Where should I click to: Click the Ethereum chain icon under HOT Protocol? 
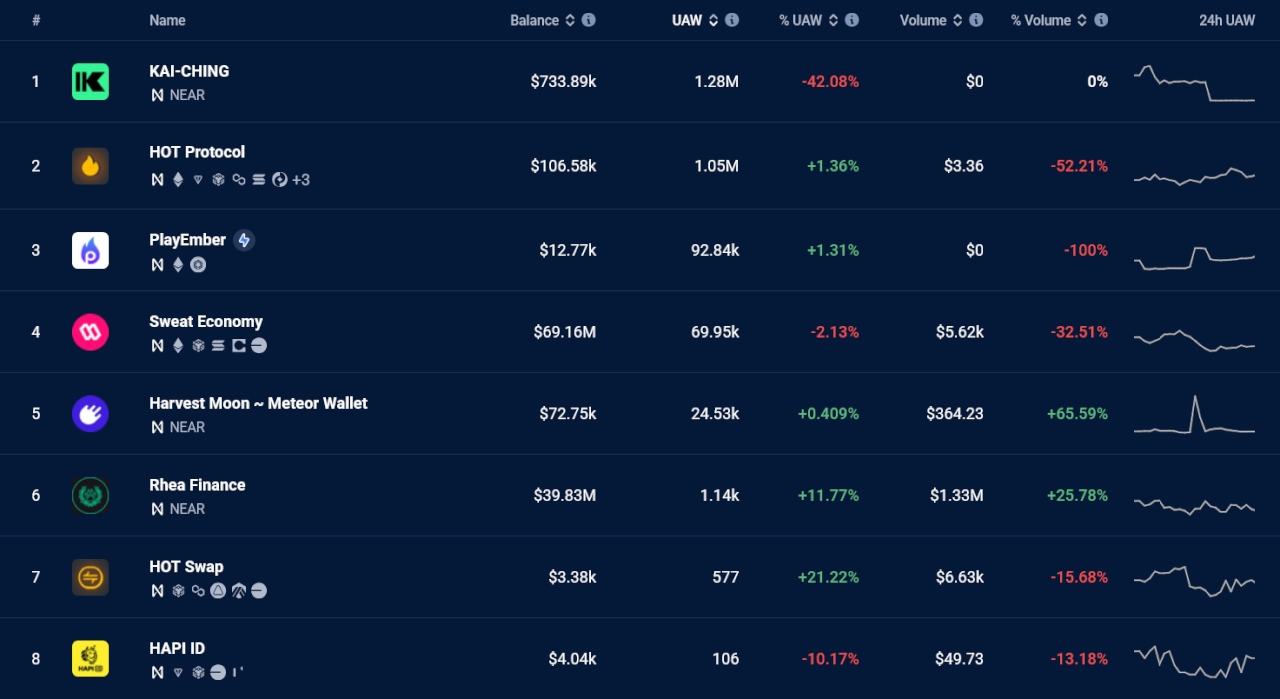(x=178, y=180)
